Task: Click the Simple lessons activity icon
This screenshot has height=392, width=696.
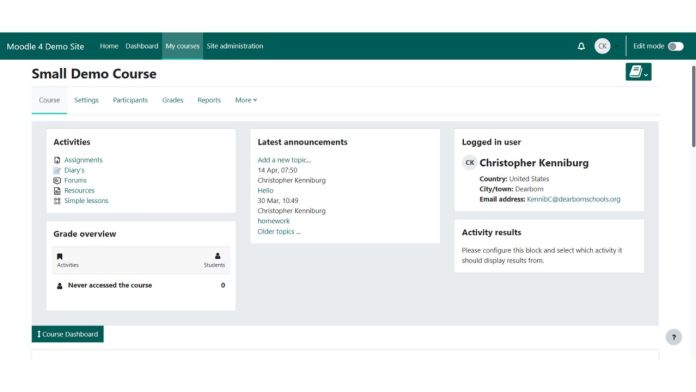Action: click(x=57, y=201)
